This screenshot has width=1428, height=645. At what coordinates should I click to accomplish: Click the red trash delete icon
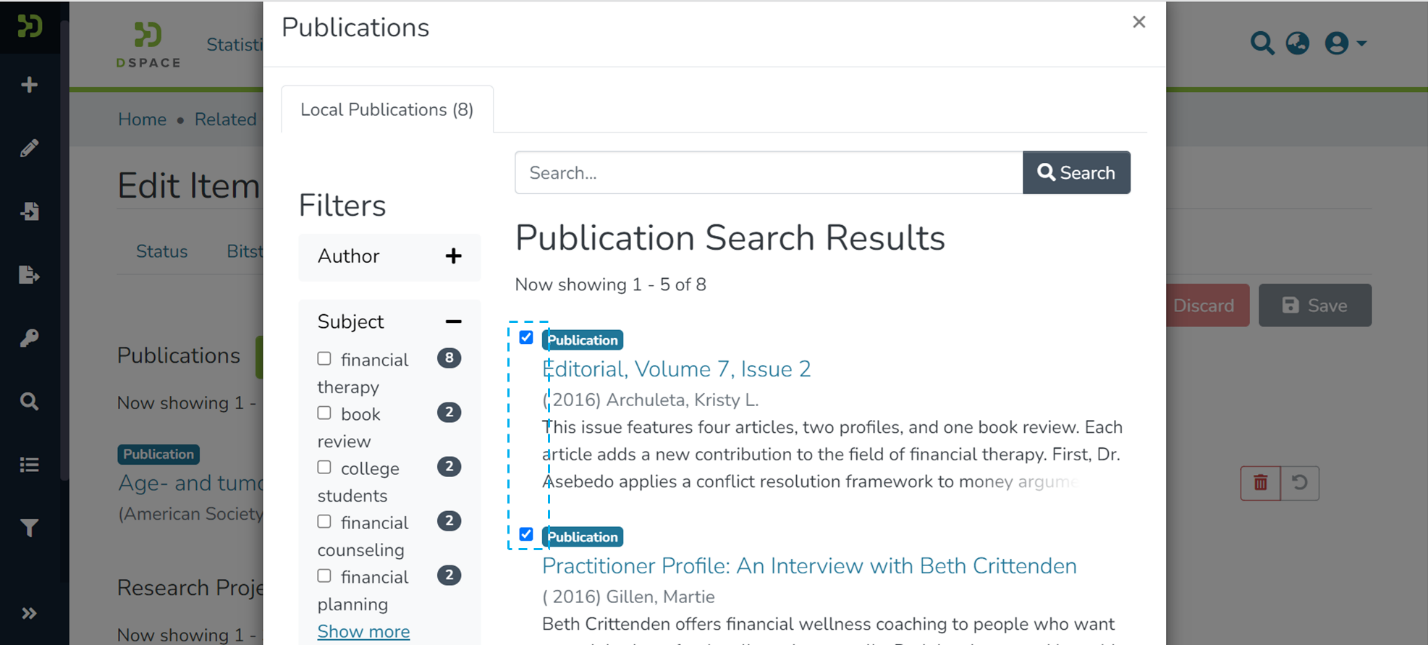pos(1260,483)
